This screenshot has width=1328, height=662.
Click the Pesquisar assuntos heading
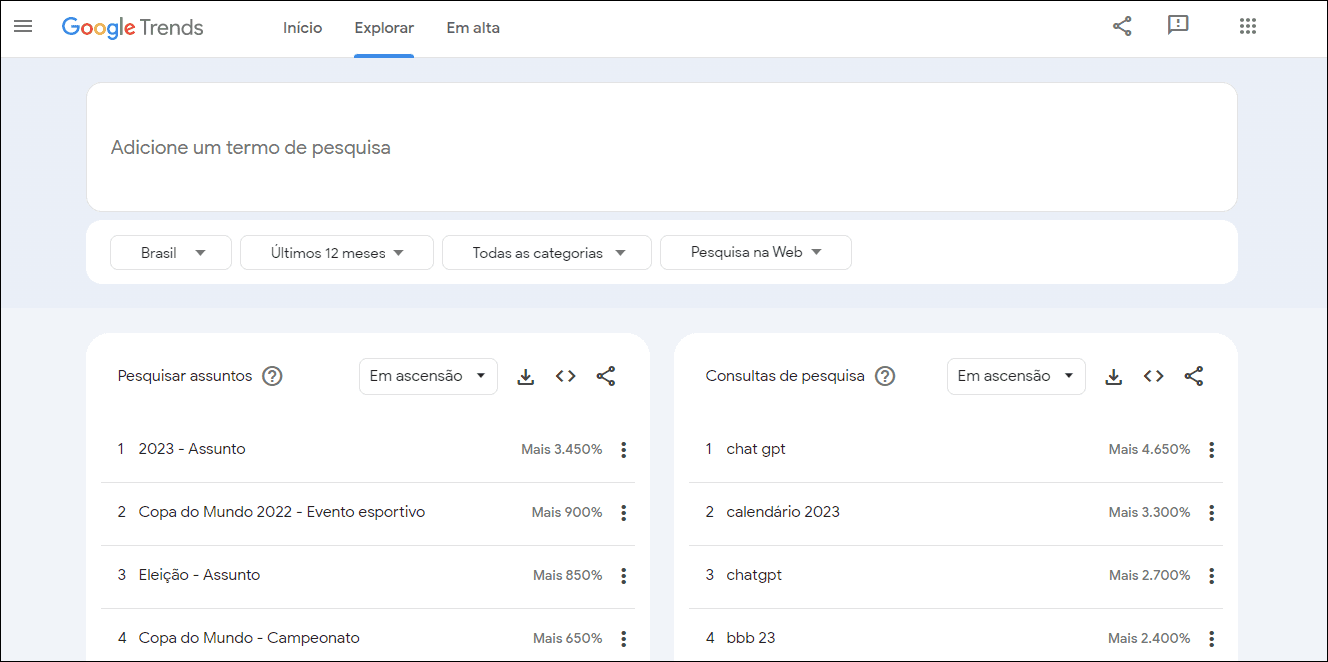[x=185, y=376]
